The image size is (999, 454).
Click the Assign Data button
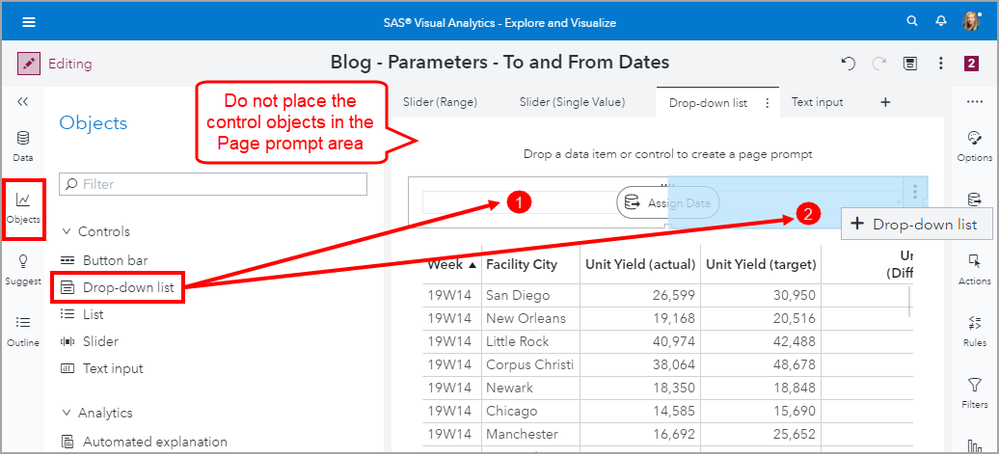point(668,203)
